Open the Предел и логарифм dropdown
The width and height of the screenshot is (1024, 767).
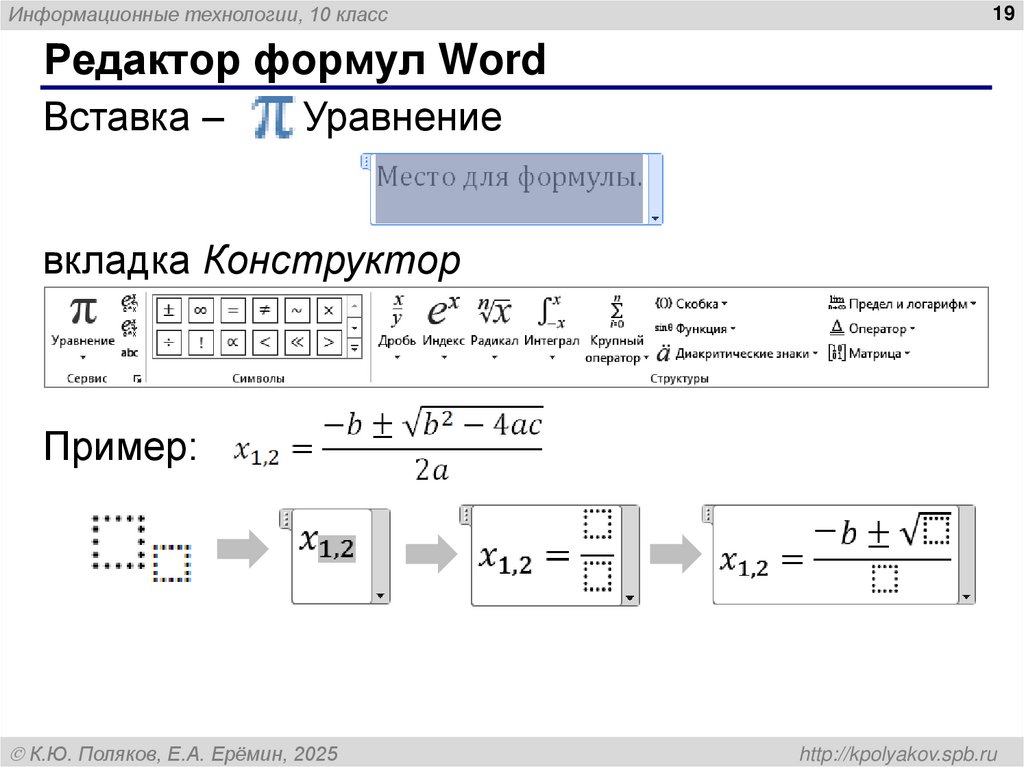[903, 304]
